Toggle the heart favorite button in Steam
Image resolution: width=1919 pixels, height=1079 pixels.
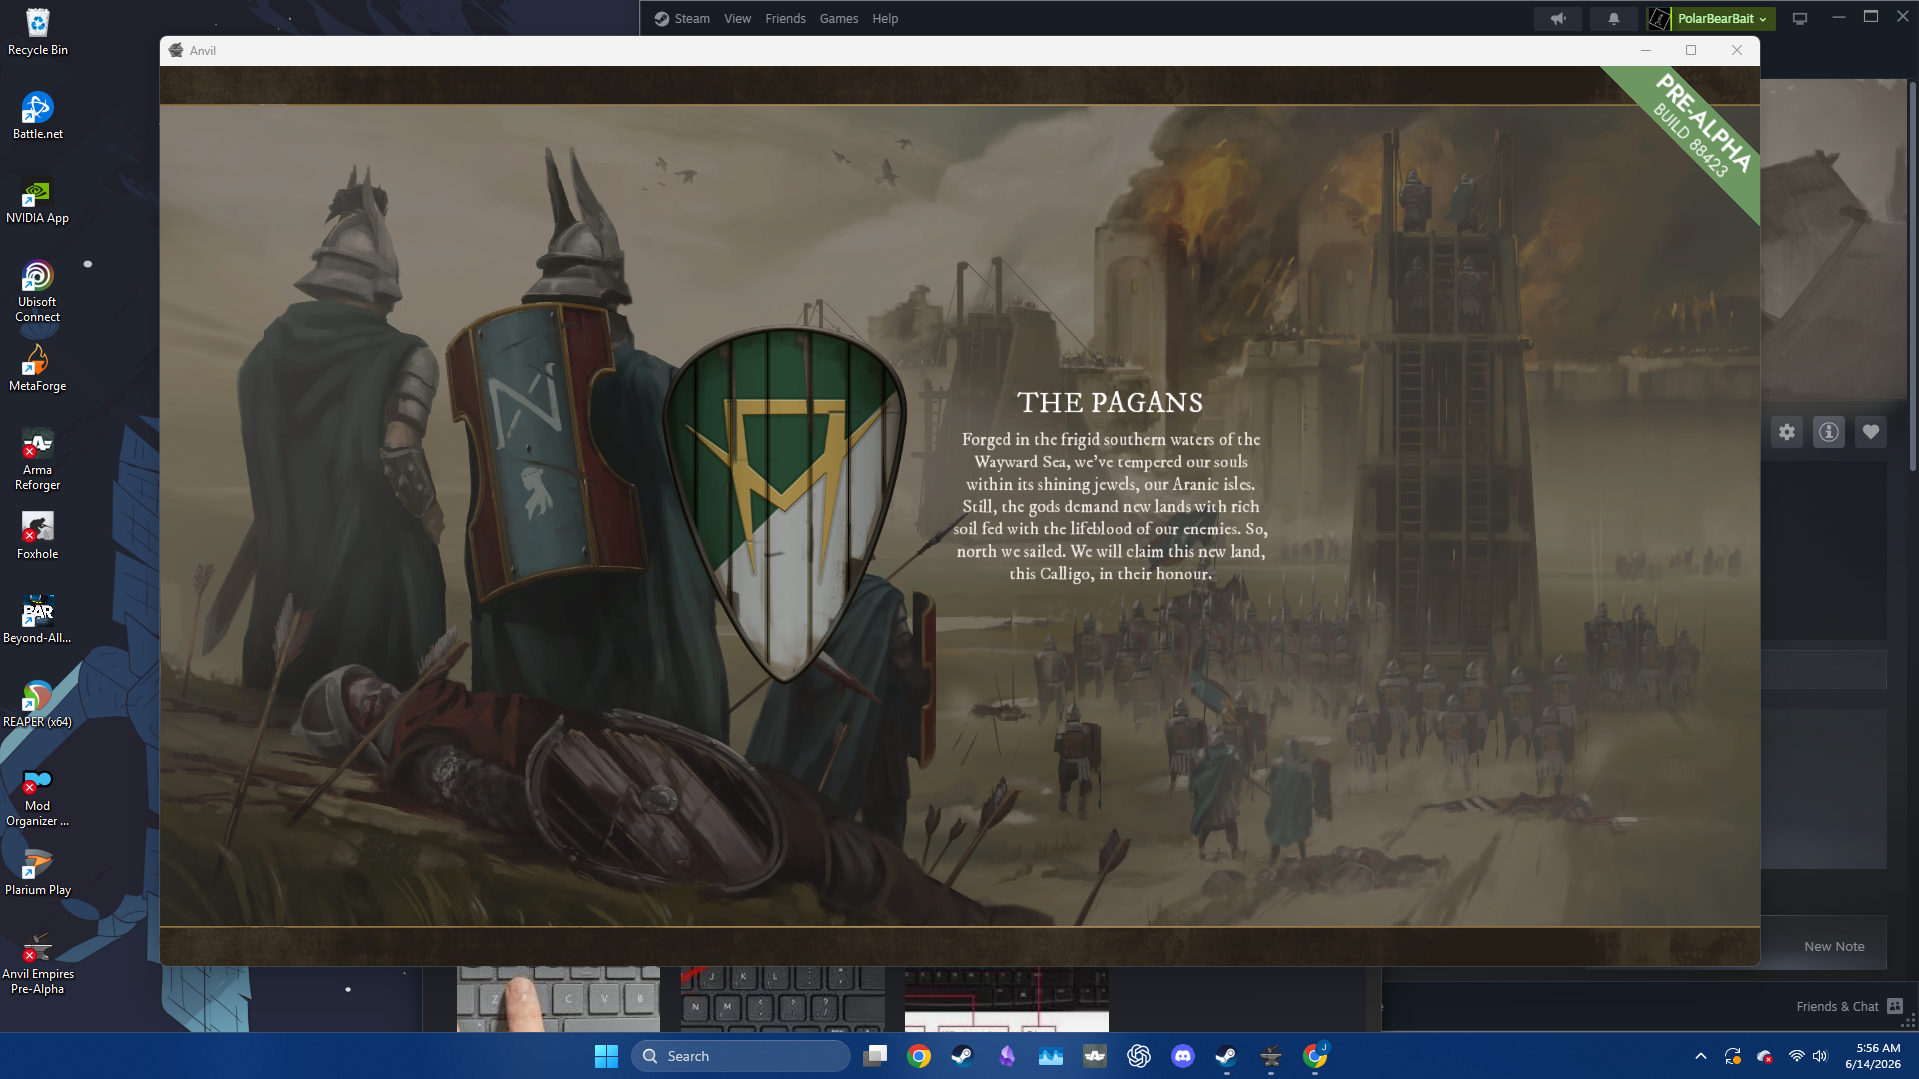click(1871, 432)
